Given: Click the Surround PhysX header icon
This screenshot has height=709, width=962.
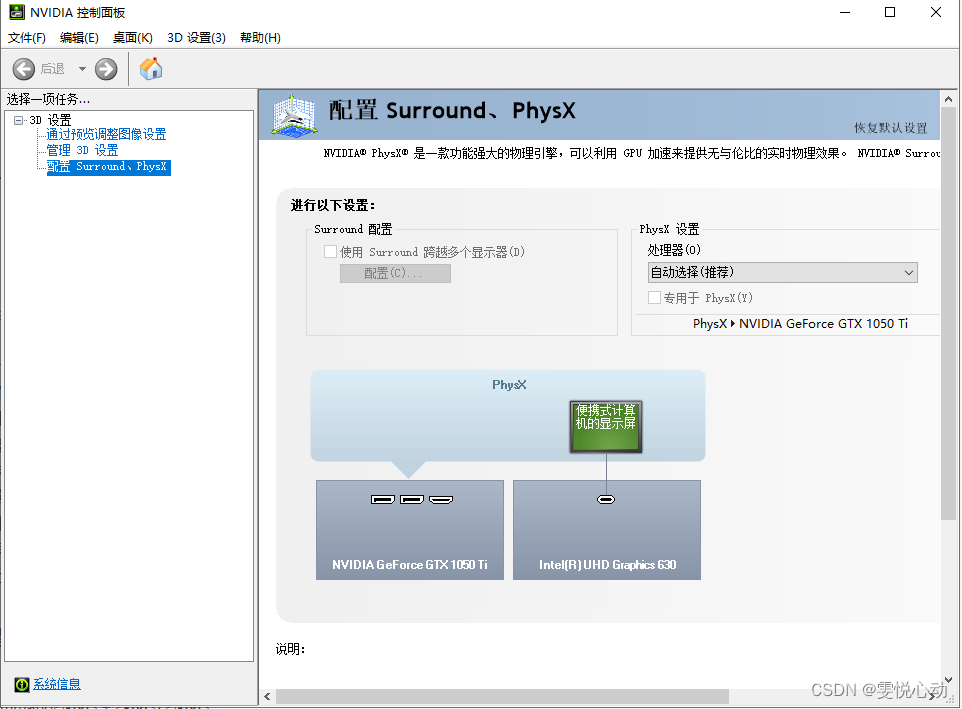Looking at the screenshot, I should click(294, 114).
